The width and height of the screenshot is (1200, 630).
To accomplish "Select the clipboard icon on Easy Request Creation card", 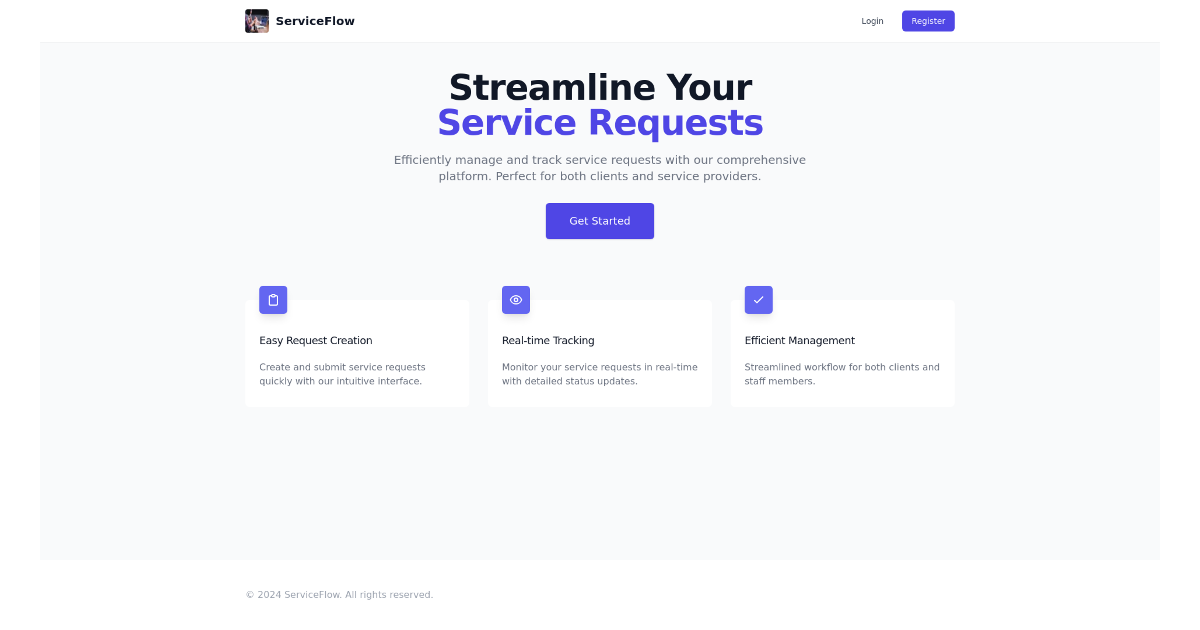I will point(273,299).
